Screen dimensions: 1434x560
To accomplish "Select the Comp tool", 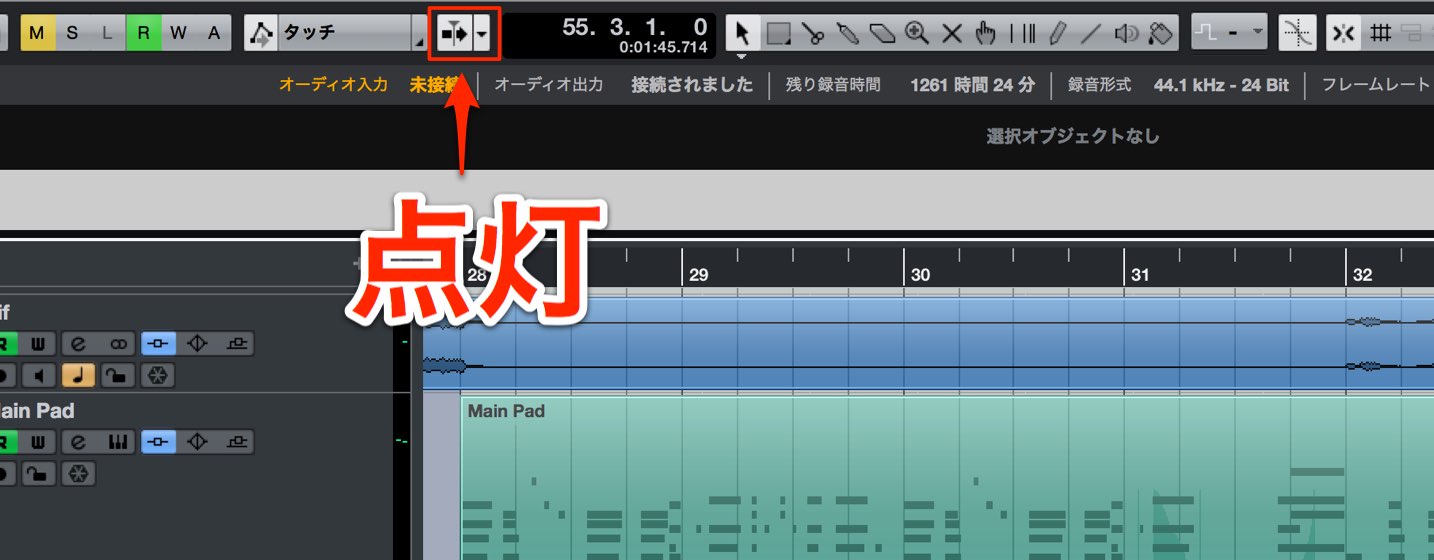I will coord(1022,33).
